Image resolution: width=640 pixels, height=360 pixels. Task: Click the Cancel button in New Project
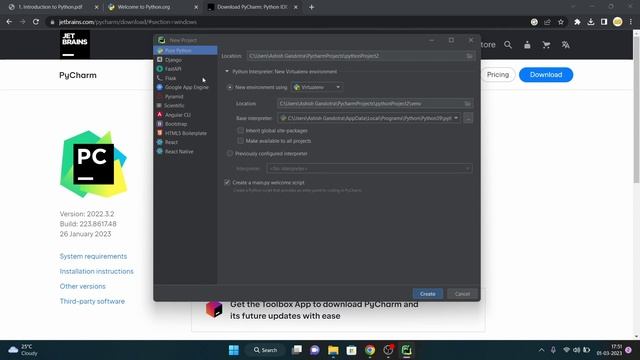pos(462,294)
